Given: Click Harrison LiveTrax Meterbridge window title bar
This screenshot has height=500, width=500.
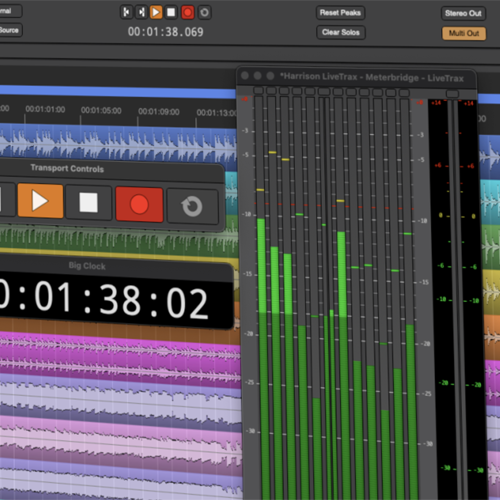Looking at the screenshot, I should tap(356, 77).
